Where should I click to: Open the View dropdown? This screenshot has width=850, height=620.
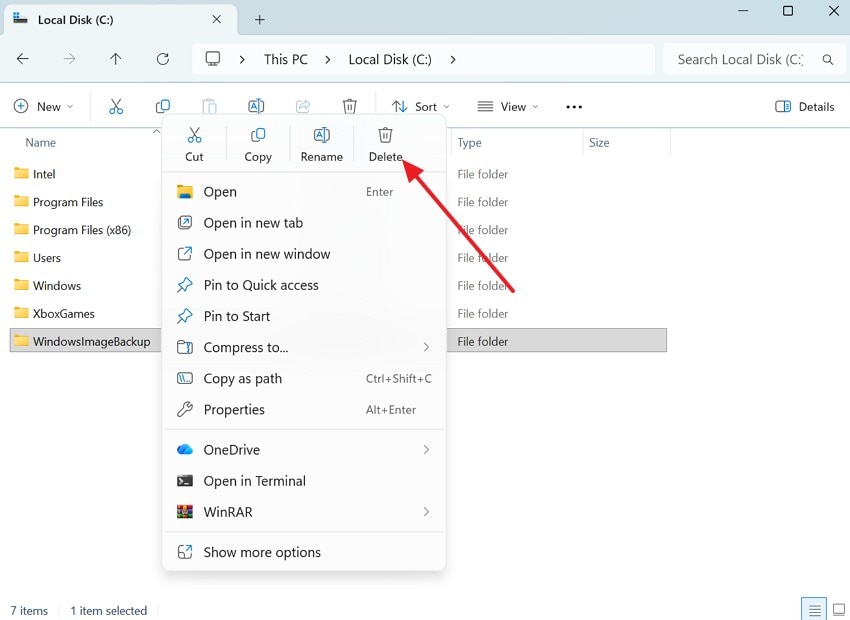(508, 107)
